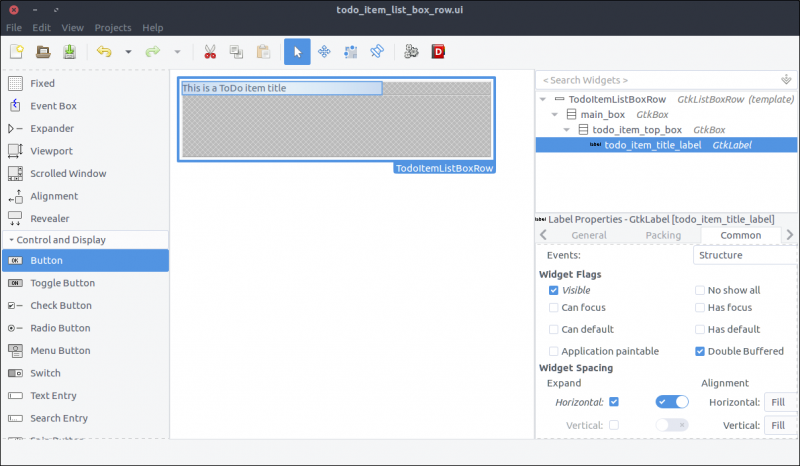The height and width of the screenshot is (466, 800).
Task: Choose Toggle Button from widget palette
Action: click(62, 283)
